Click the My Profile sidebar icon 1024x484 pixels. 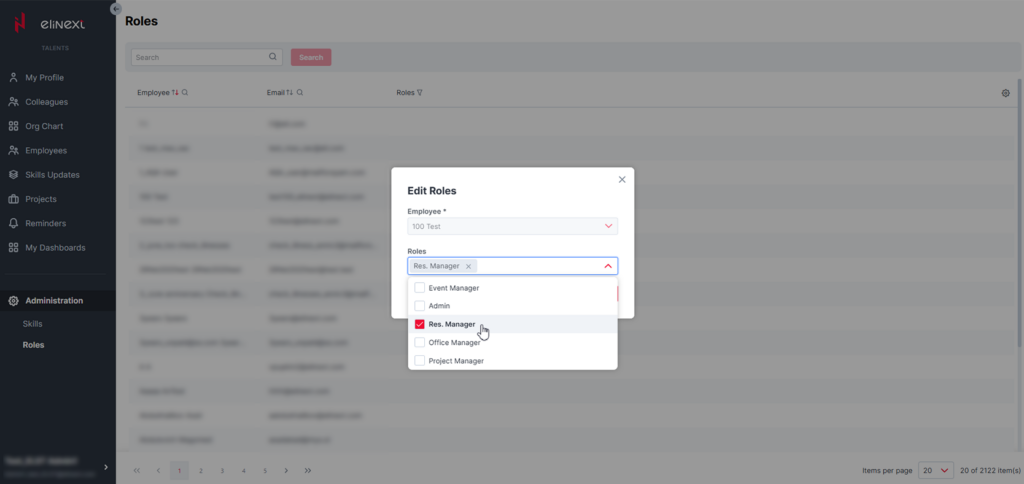point(13,78)
